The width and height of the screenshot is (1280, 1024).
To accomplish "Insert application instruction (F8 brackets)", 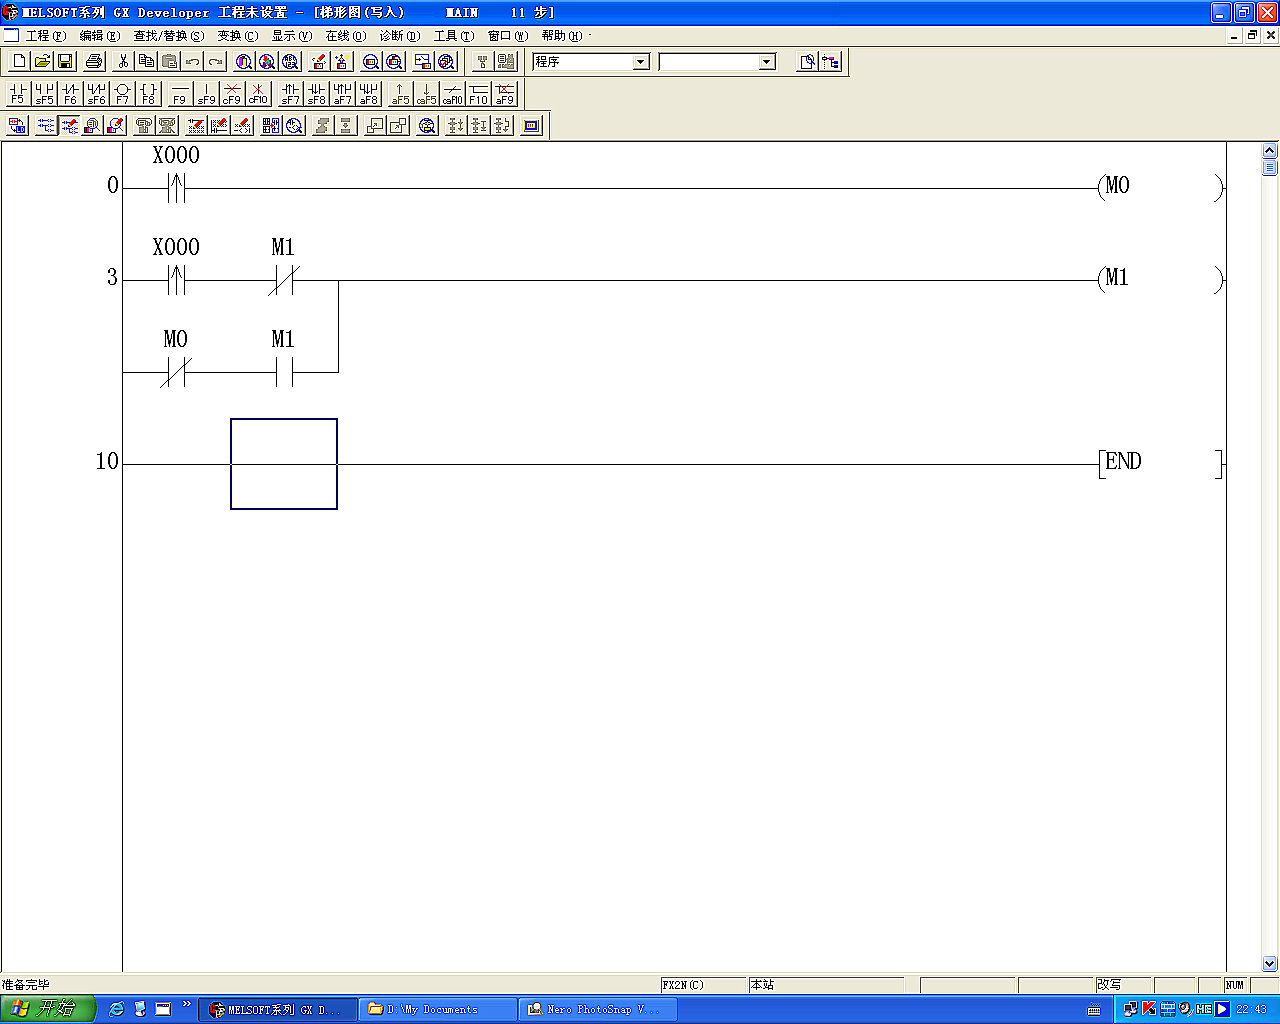I will (148, 94).
